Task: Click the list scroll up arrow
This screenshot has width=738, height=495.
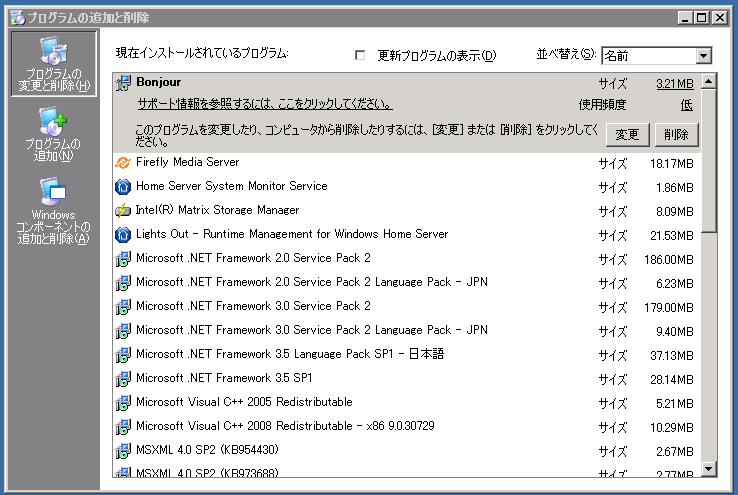Action: (709, 81)
